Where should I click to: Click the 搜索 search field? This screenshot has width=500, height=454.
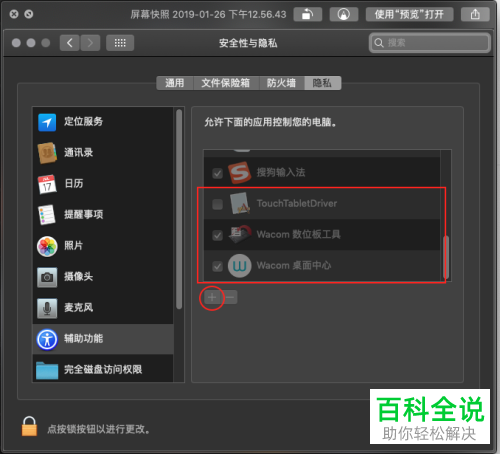coord(430,43)
